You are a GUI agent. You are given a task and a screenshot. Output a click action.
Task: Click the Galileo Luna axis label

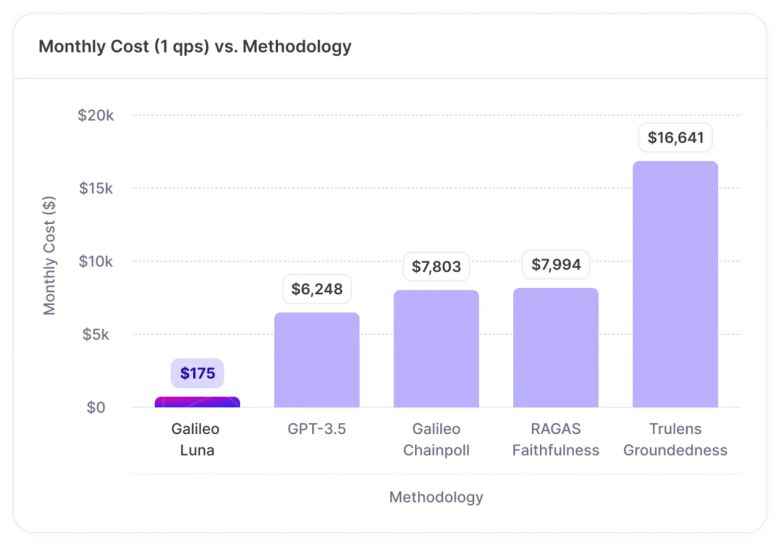click(x=197, y=439)
